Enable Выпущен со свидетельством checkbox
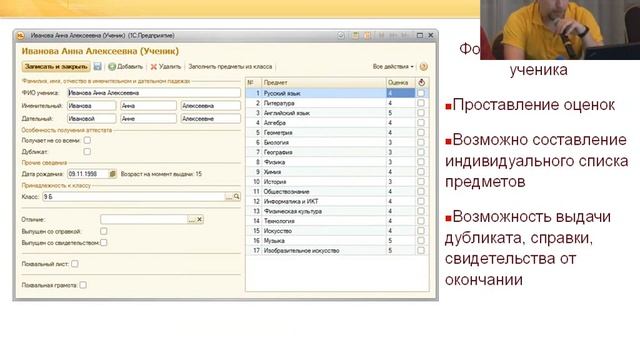 (104, 242)
